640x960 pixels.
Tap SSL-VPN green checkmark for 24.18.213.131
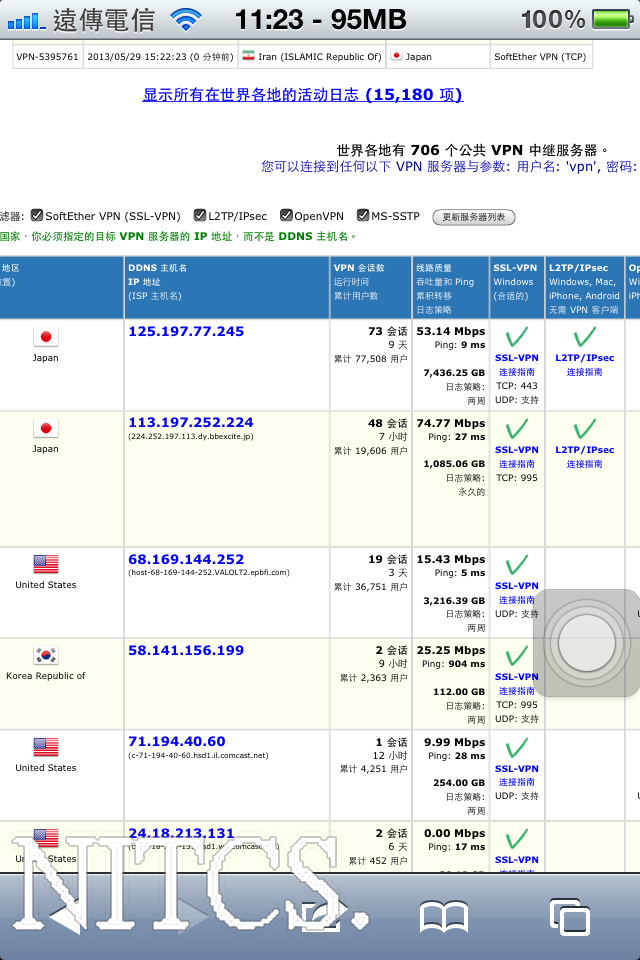[x=516, y=838]
